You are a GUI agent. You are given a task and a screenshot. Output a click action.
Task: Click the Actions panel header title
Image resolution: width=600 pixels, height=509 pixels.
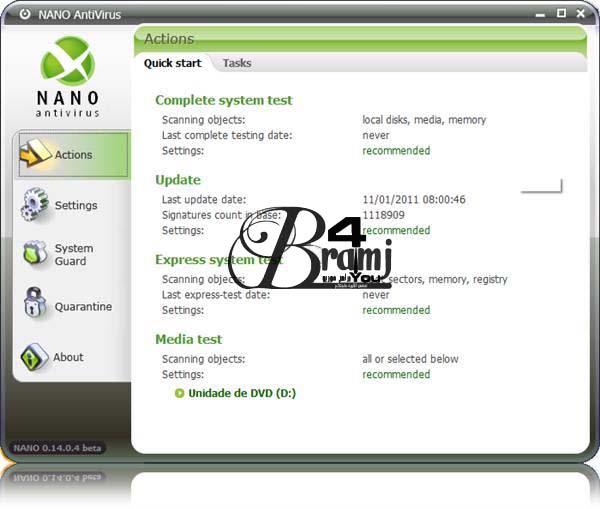point(169,39)
